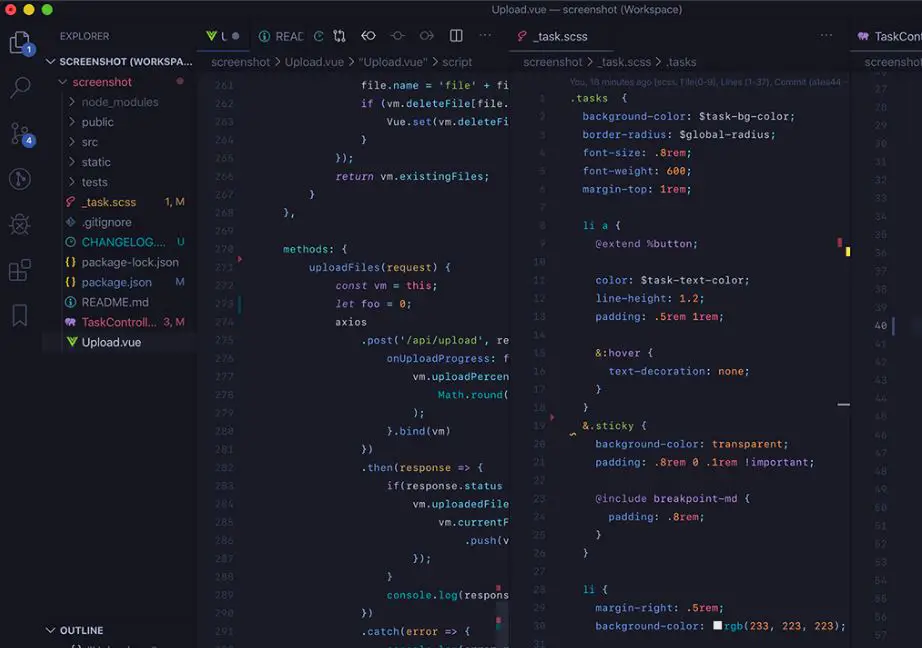Viewport: 922px width, 648px height.
Task: Open the Run and Debug bug icon
Action: pyautogui.click(x=20, y=224)
